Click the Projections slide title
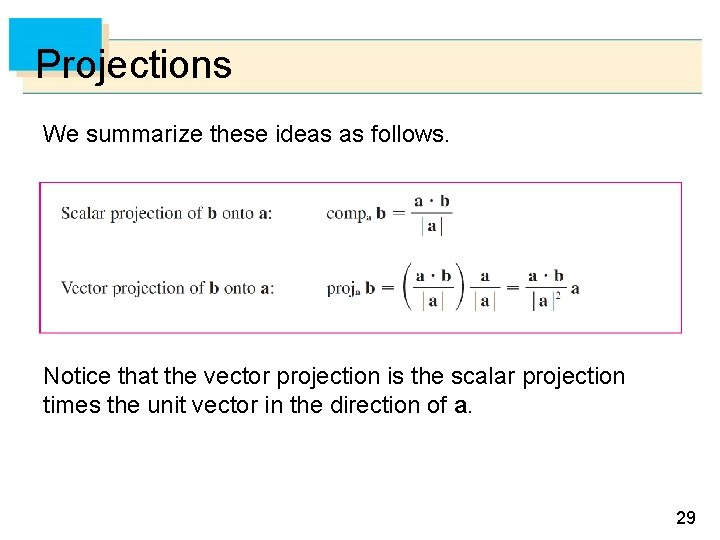720x540 pixels. coord(133,65)
